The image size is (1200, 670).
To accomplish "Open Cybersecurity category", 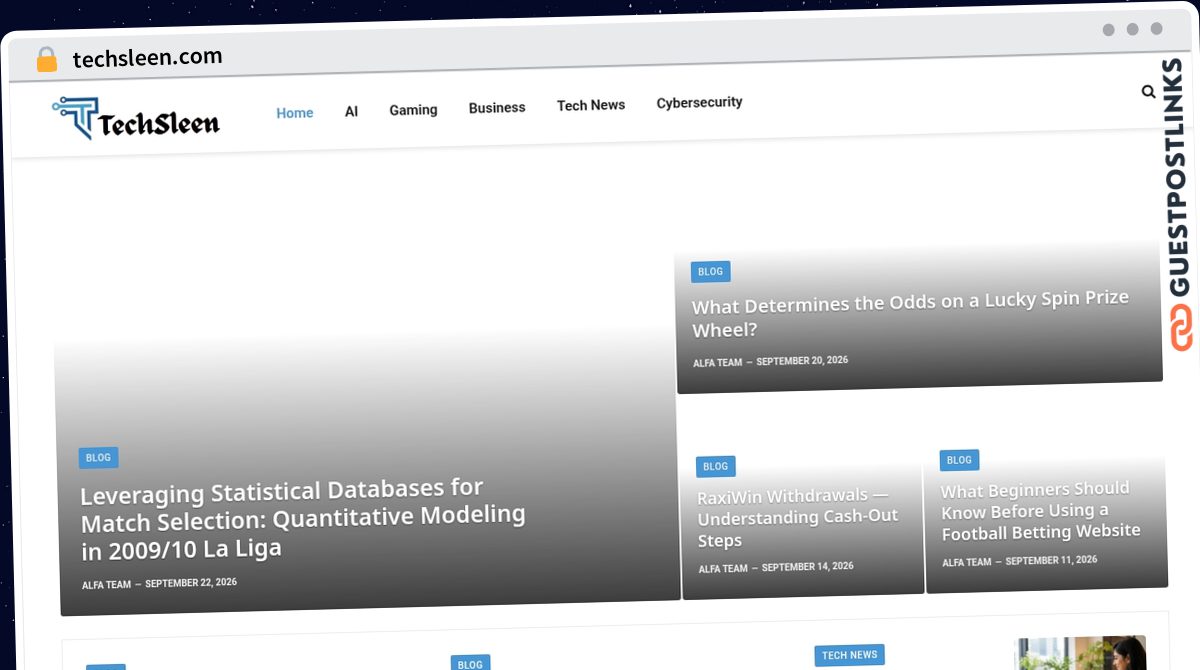I will 699,102.
